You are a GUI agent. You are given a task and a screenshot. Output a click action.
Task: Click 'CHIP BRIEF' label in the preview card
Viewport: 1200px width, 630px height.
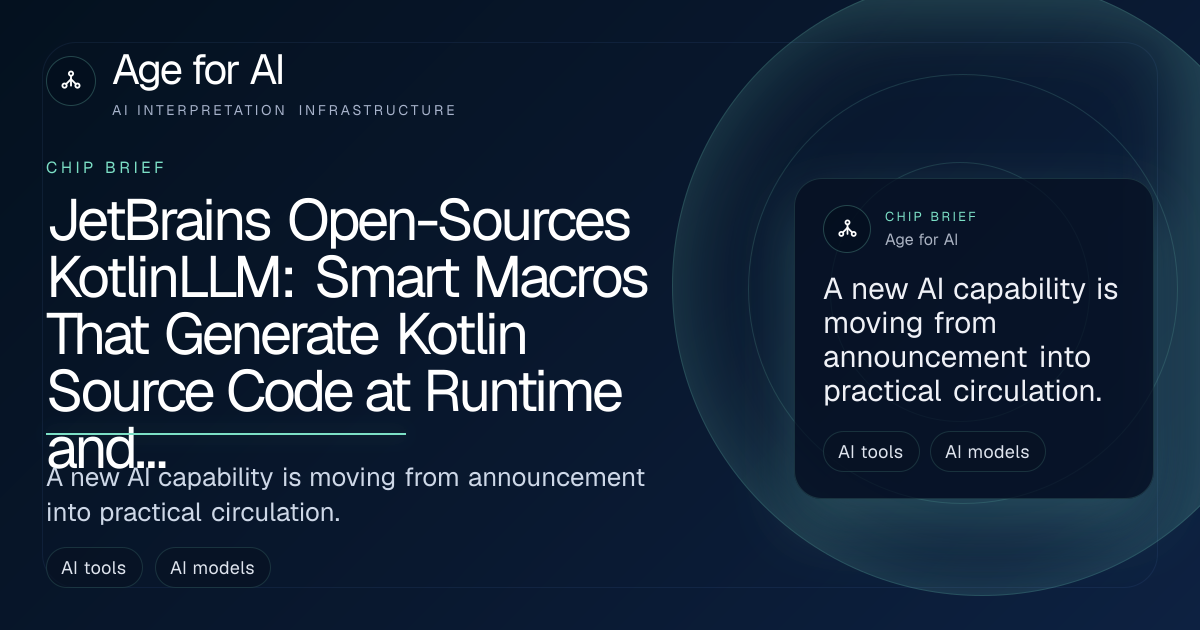(x=931, y=217)
